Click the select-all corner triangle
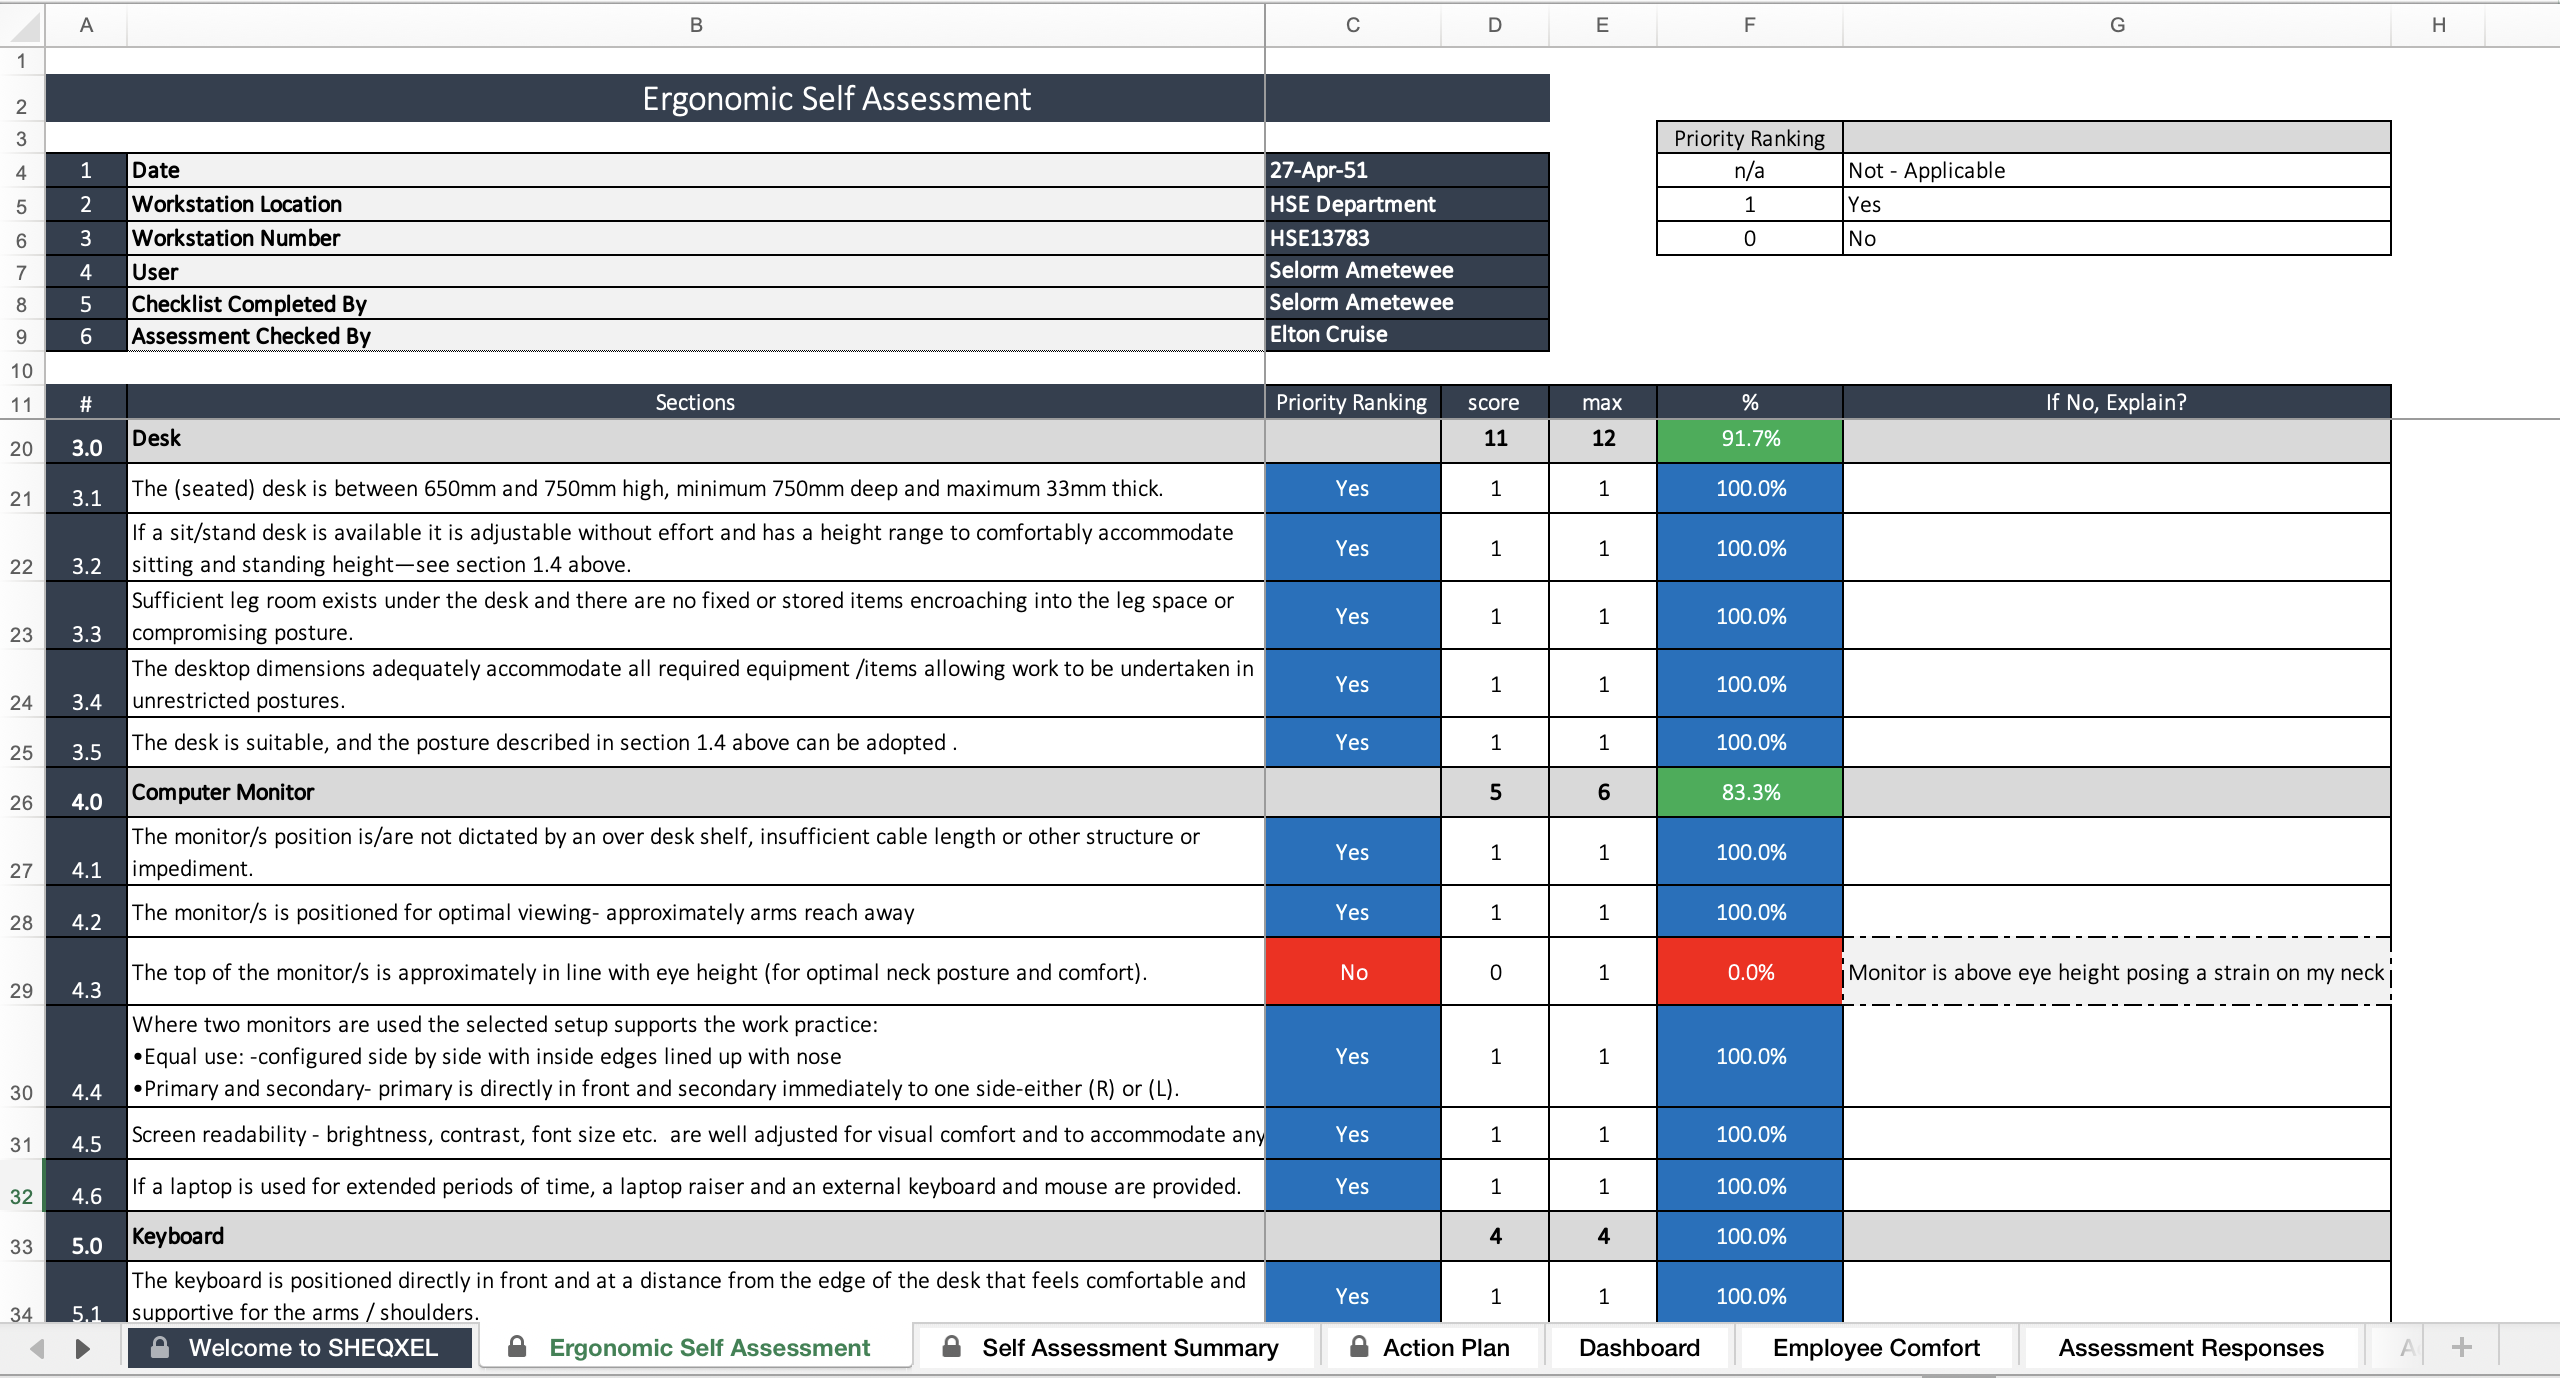 tap(24, 26)
